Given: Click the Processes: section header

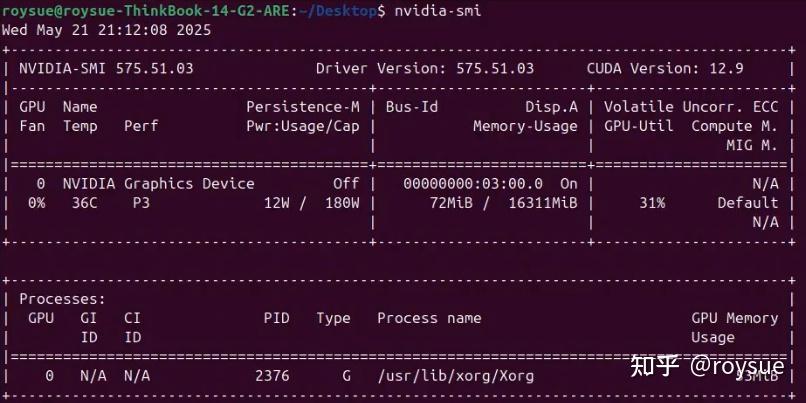Looking at the screenshot, I should pyautogui.click(x=63, y=299).
